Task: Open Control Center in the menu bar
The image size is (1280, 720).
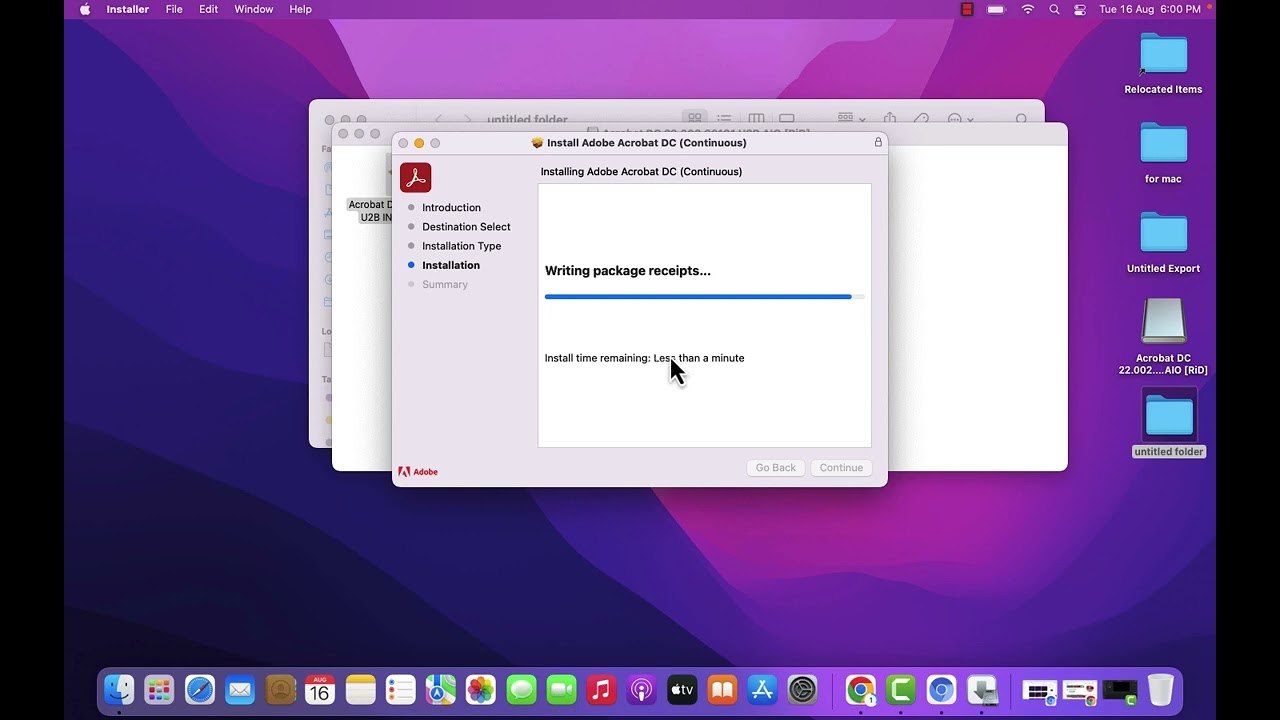Action: [x=1080, y=9]
